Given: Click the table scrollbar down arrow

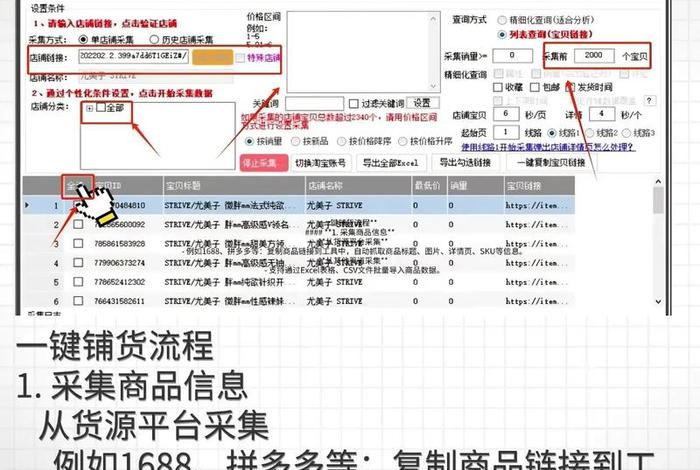Looking at the screenshot, I should 658,302.
